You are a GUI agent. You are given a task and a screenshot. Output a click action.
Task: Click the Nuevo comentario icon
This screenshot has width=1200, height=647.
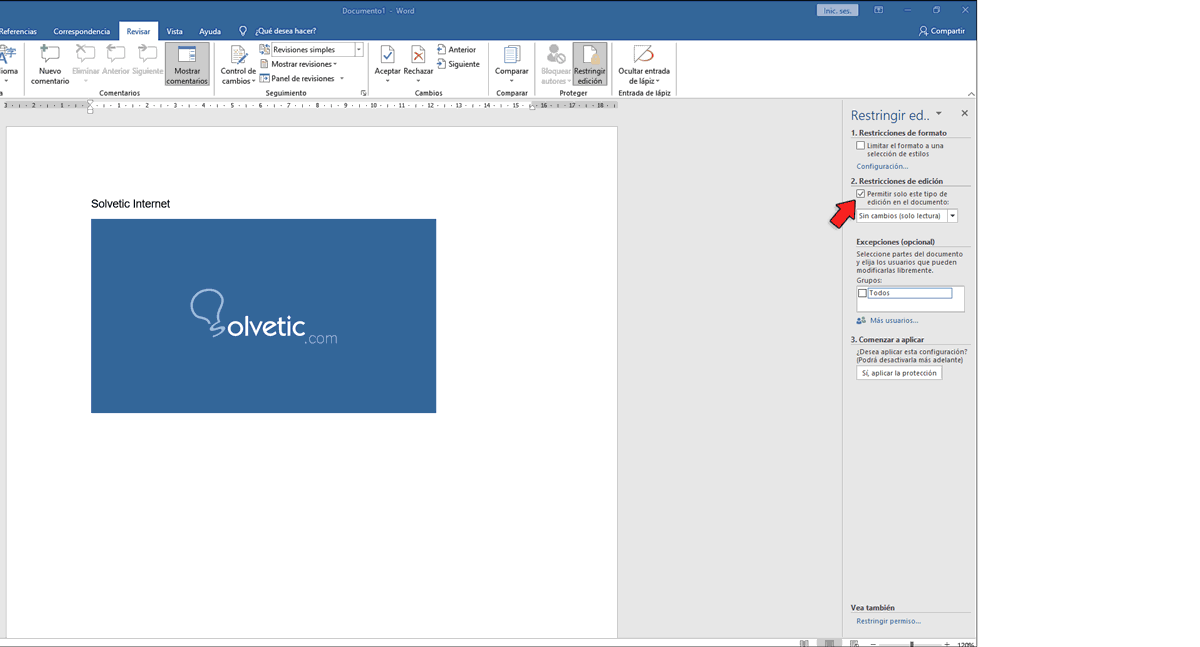click(x=50, y=55)
